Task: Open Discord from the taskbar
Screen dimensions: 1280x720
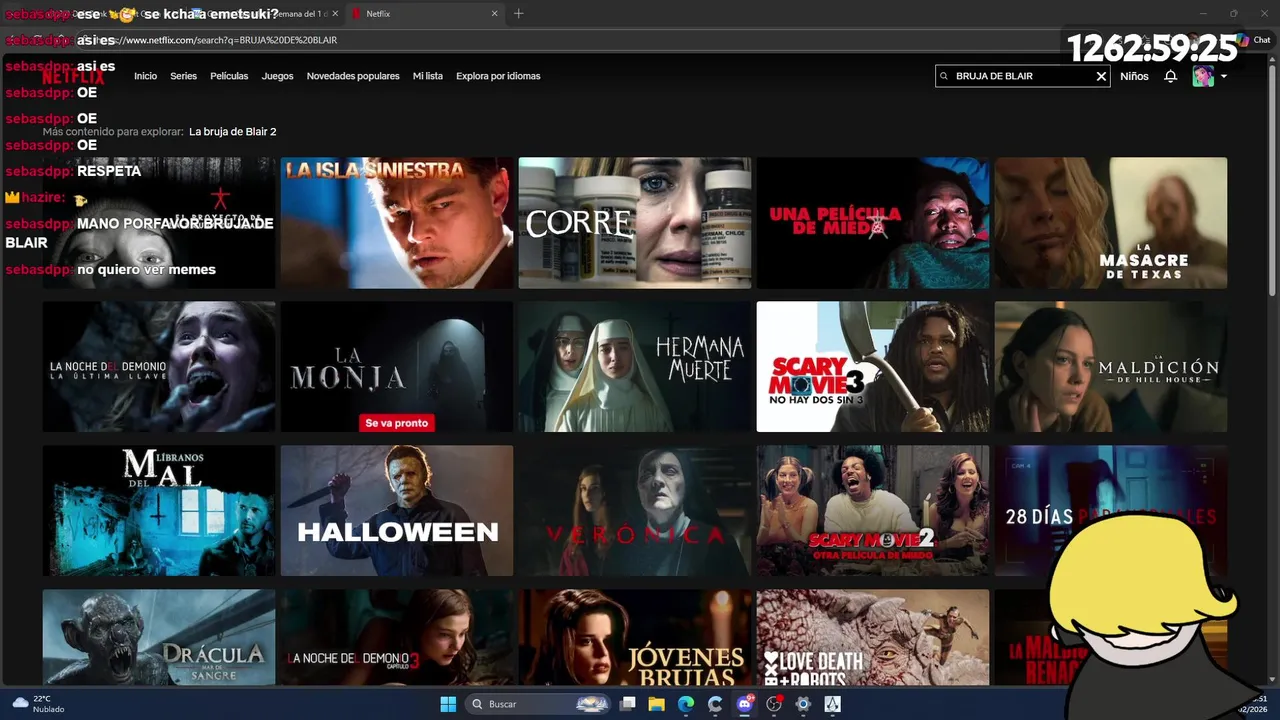Action: coord(744,704)
